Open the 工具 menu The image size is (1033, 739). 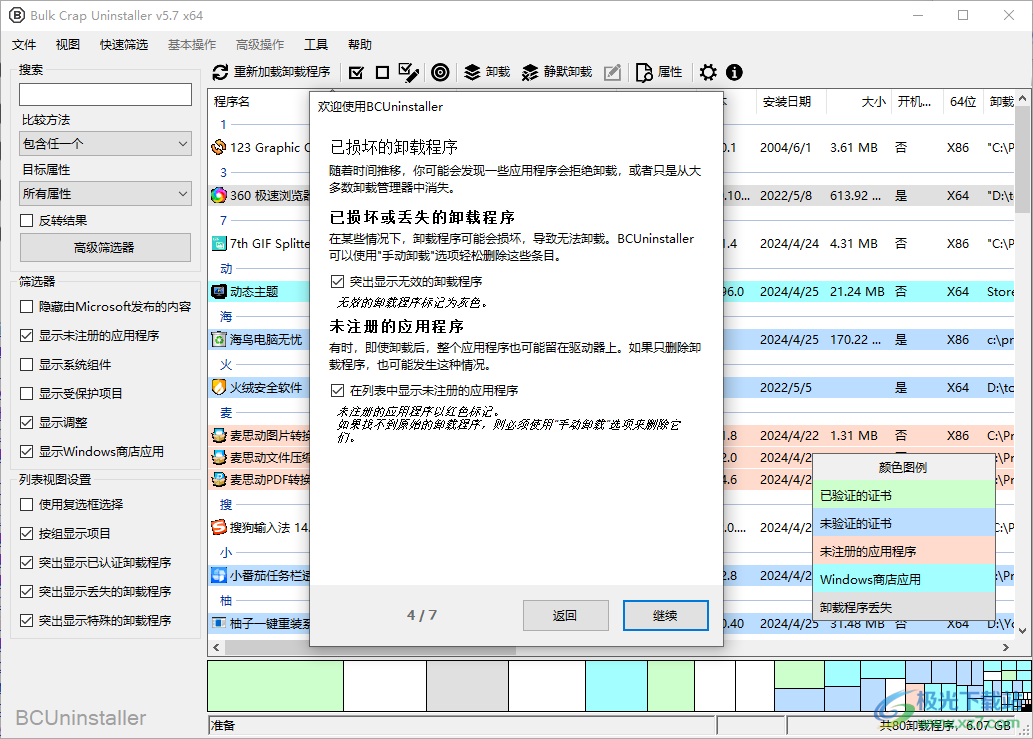[x=316, y=45]
